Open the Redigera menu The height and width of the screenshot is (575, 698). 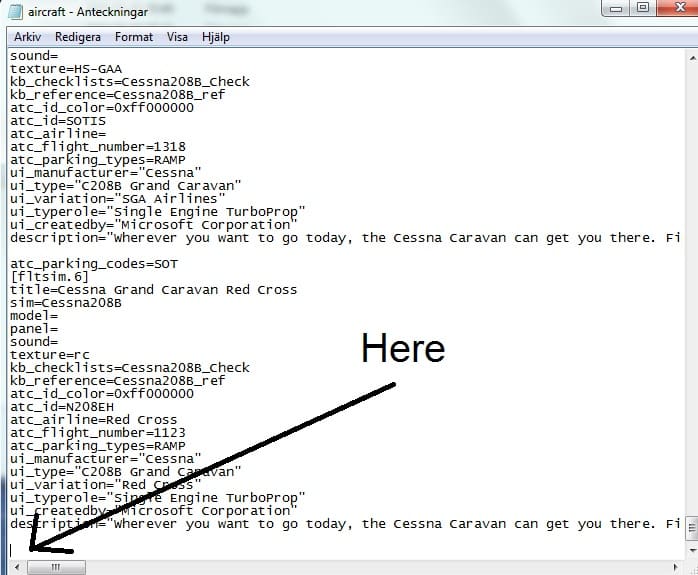pos(78,37)
